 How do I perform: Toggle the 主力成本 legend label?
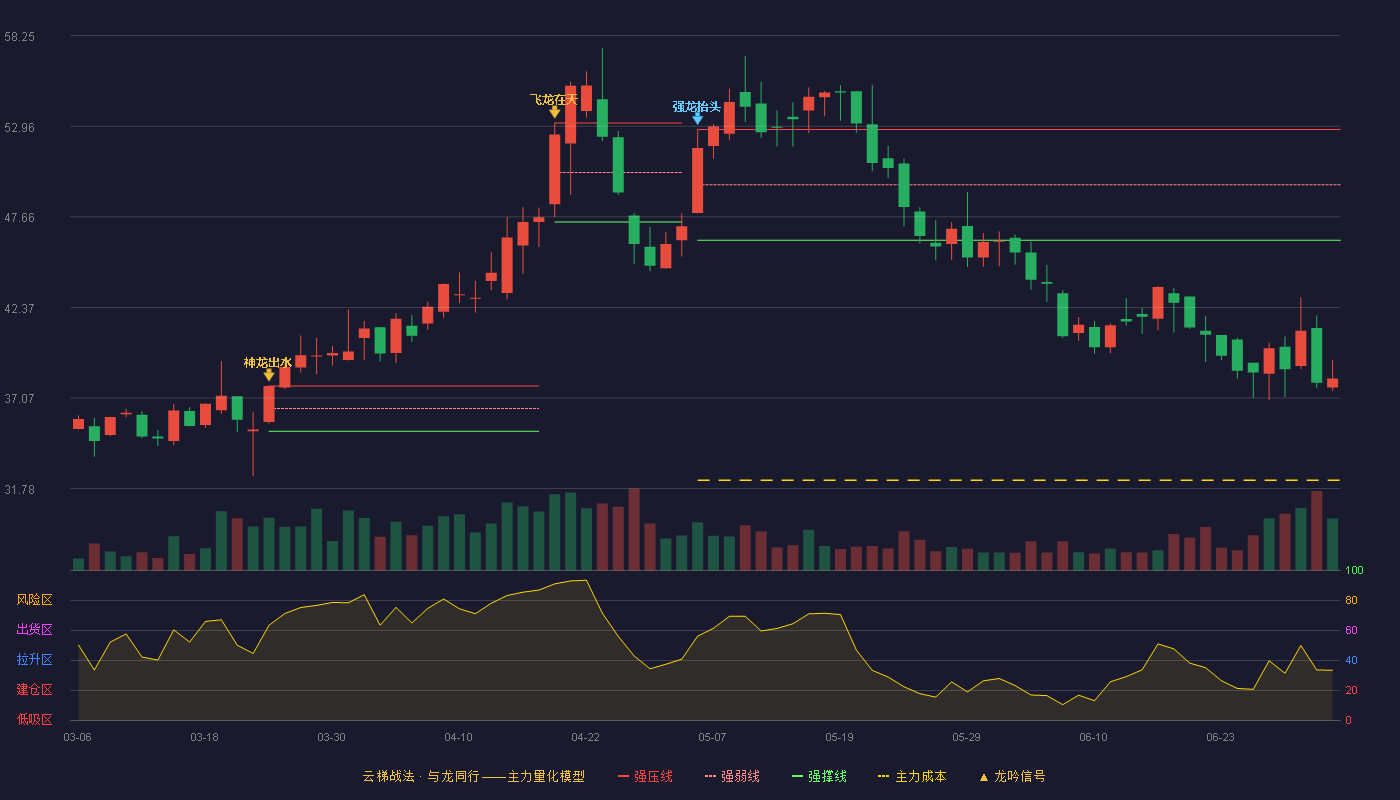click(x=920, y=776)
